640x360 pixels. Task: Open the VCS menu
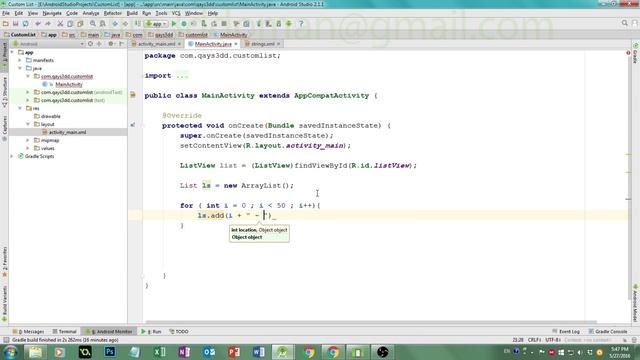click(176, 13)
